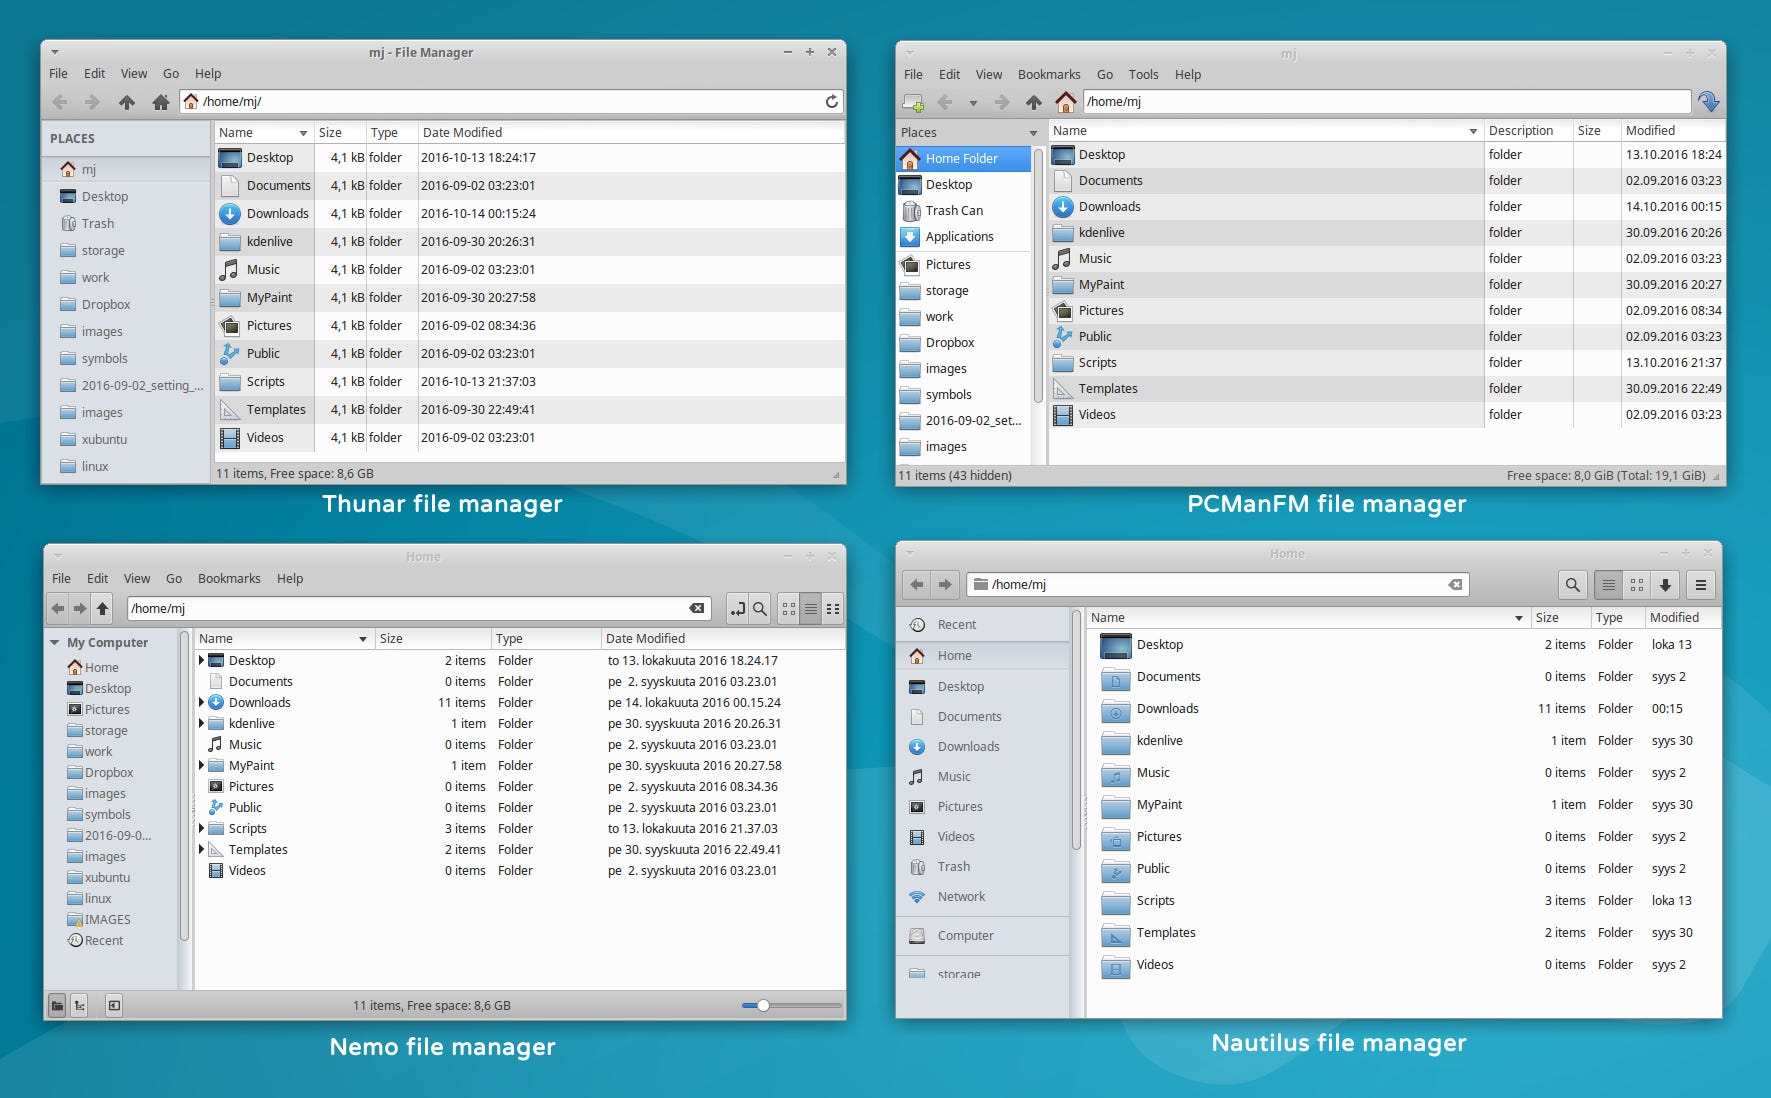Open search in Nemo toolbar
The image size is (1771, 1098).
tap(760, 608)
